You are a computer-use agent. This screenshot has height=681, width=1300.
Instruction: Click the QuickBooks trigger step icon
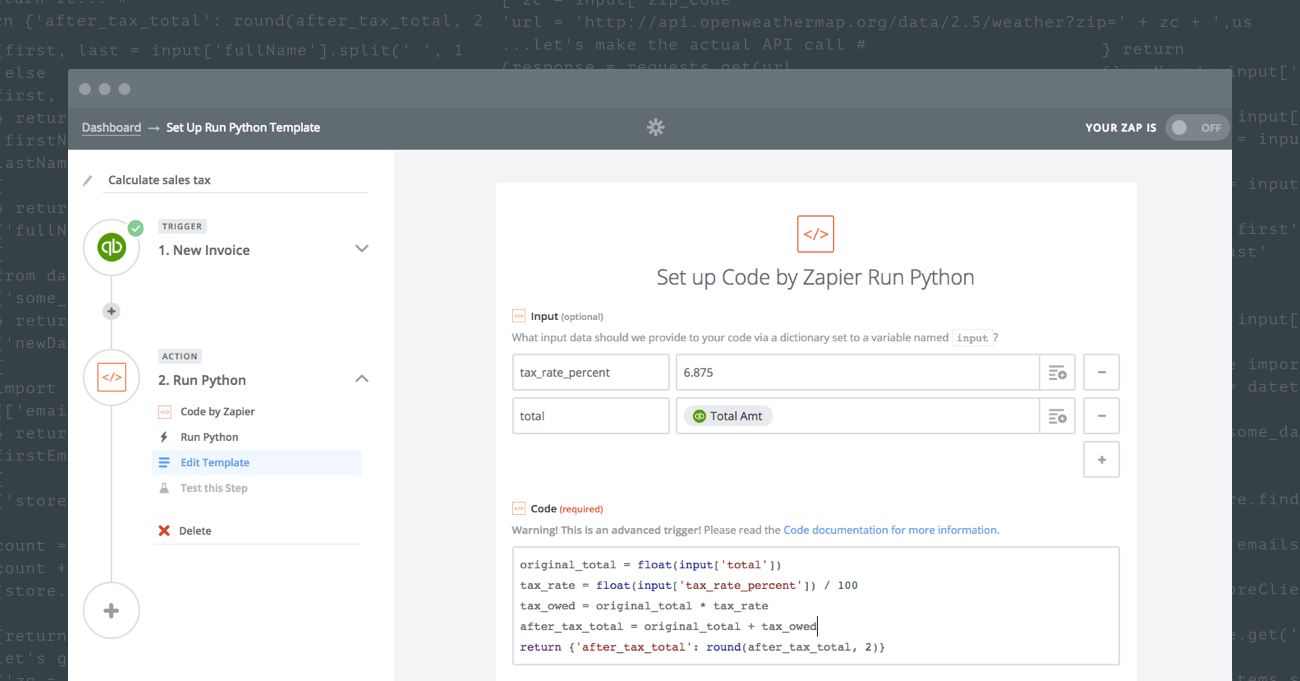111,248
